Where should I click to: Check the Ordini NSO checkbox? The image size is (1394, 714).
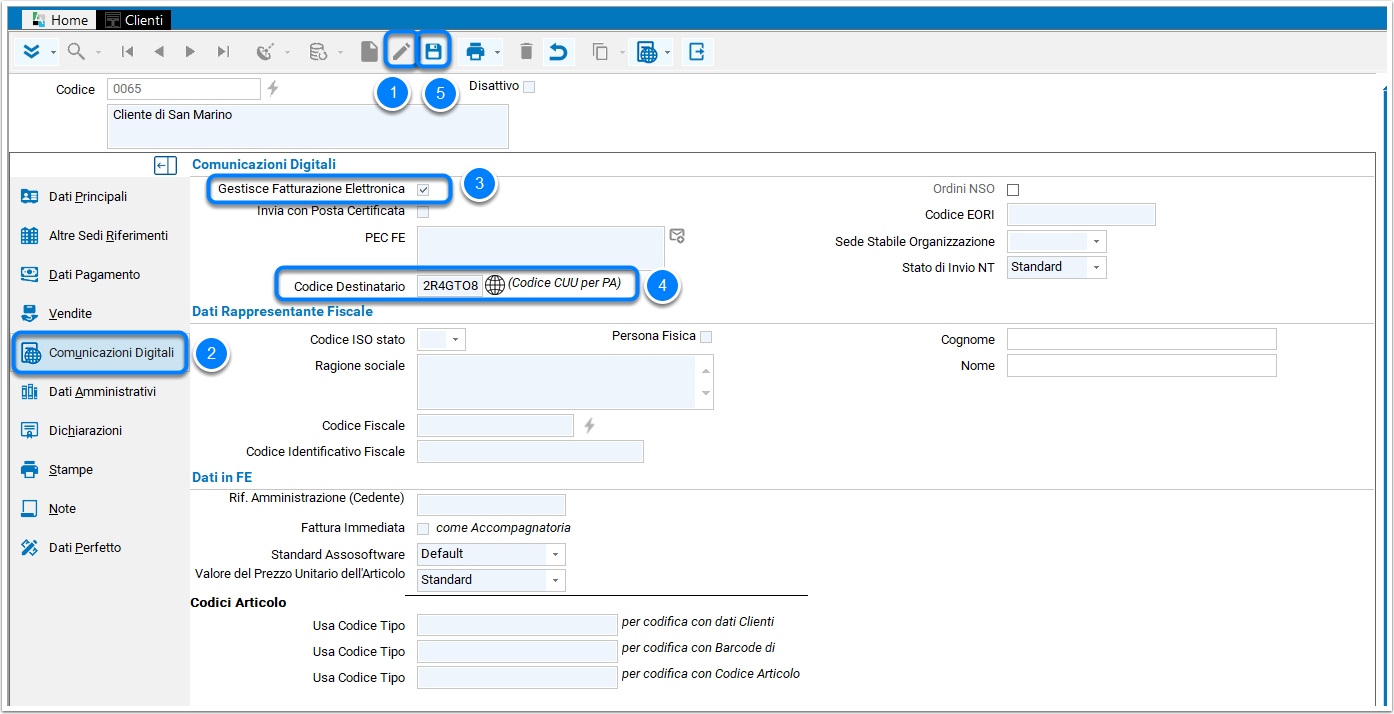(x=1013, y=190)
